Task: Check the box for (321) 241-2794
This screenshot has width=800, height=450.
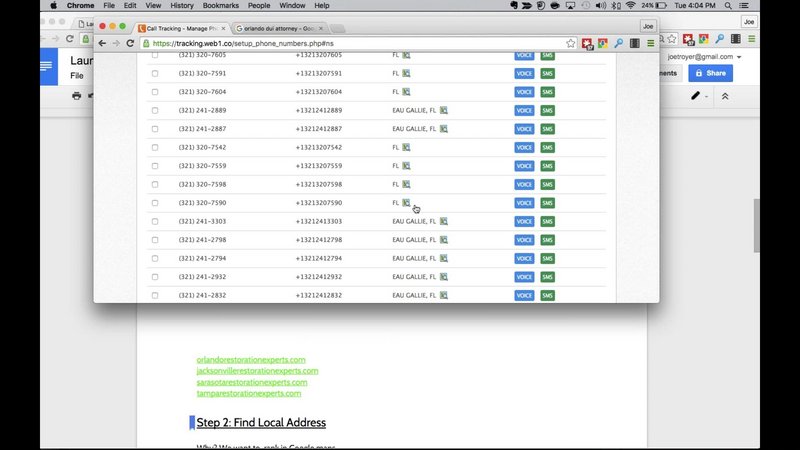Action: pos(155,258)
